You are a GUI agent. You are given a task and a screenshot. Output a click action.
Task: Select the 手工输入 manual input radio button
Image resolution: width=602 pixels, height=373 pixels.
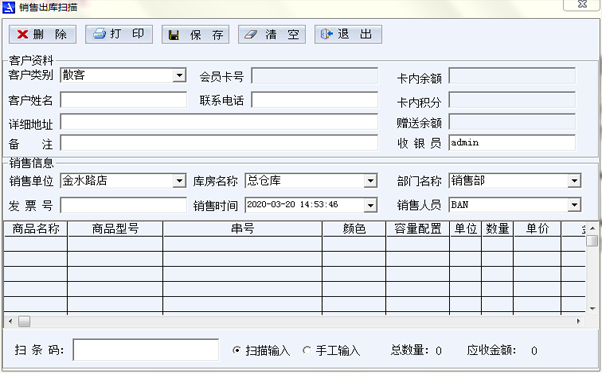[306, 350]
